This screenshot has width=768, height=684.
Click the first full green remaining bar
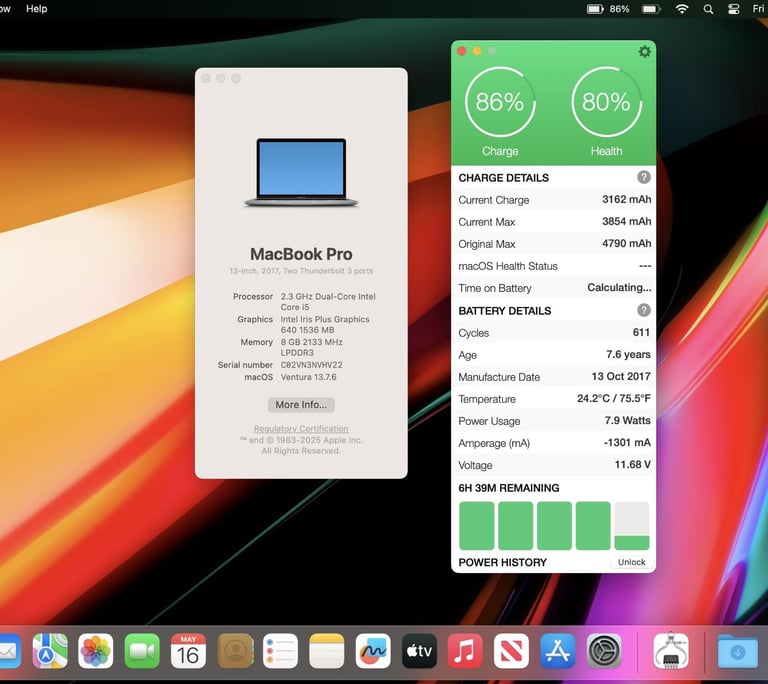click(477, 526)
